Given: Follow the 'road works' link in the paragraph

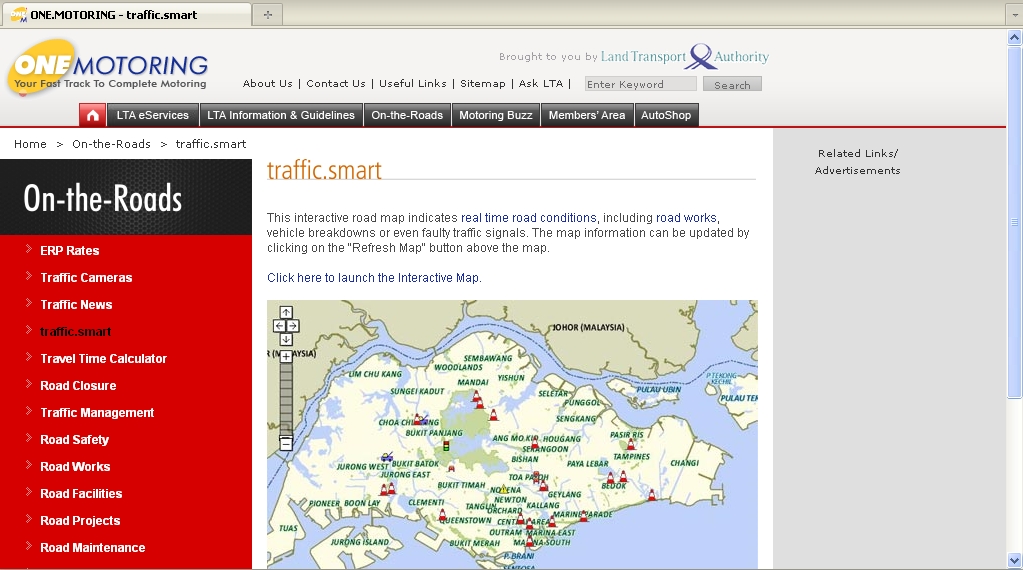Looking at the screenshot, I should tap(686, 218).
